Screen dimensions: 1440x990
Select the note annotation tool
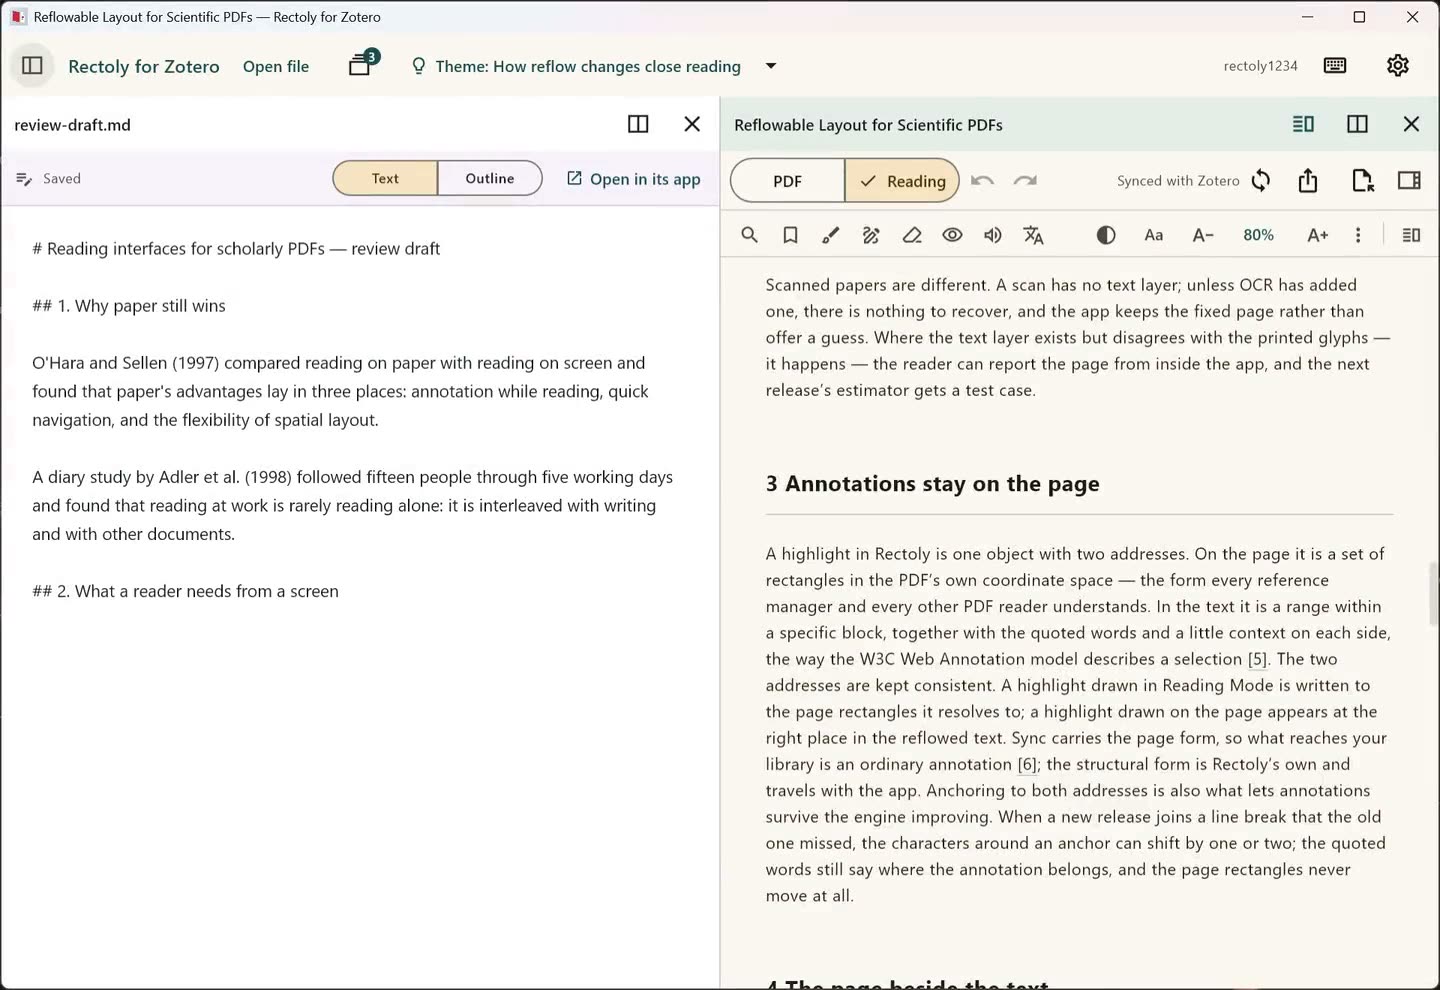871,235
